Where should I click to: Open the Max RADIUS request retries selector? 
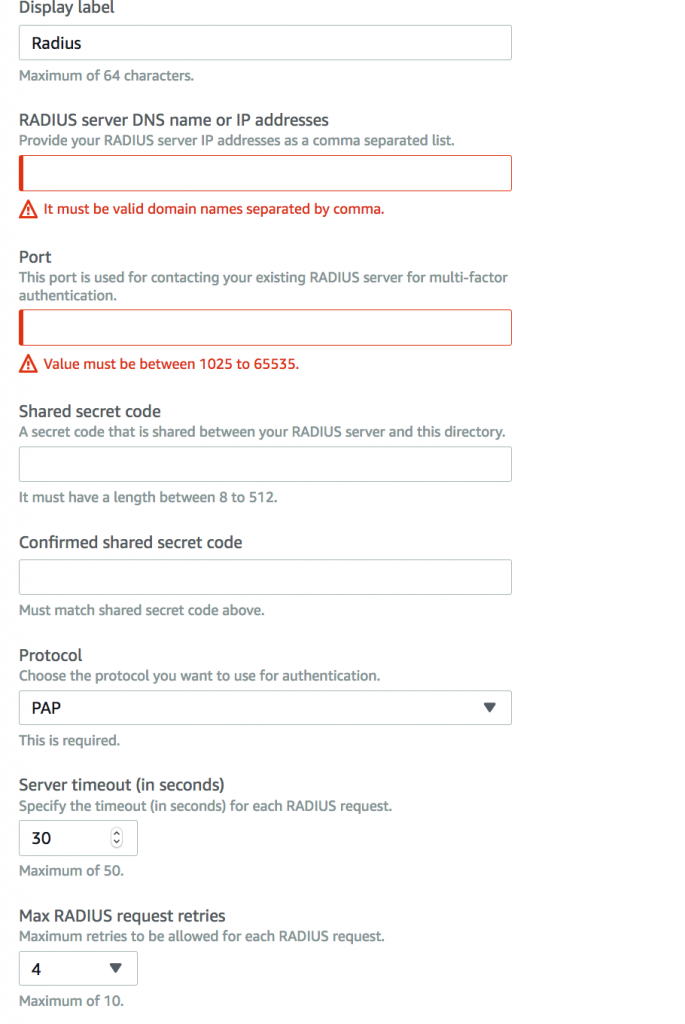coord(78,968)
